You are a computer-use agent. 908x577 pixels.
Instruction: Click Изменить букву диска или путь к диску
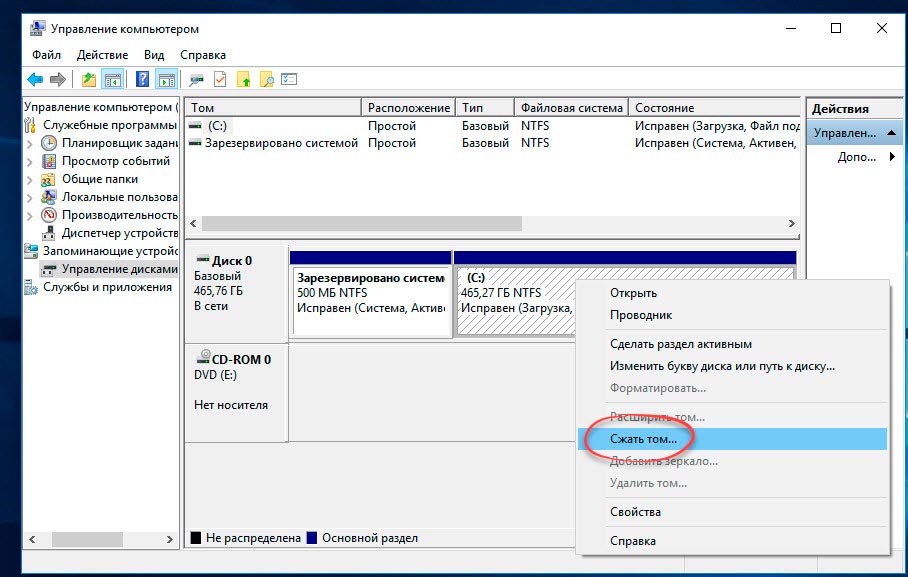tap(721, 366)
